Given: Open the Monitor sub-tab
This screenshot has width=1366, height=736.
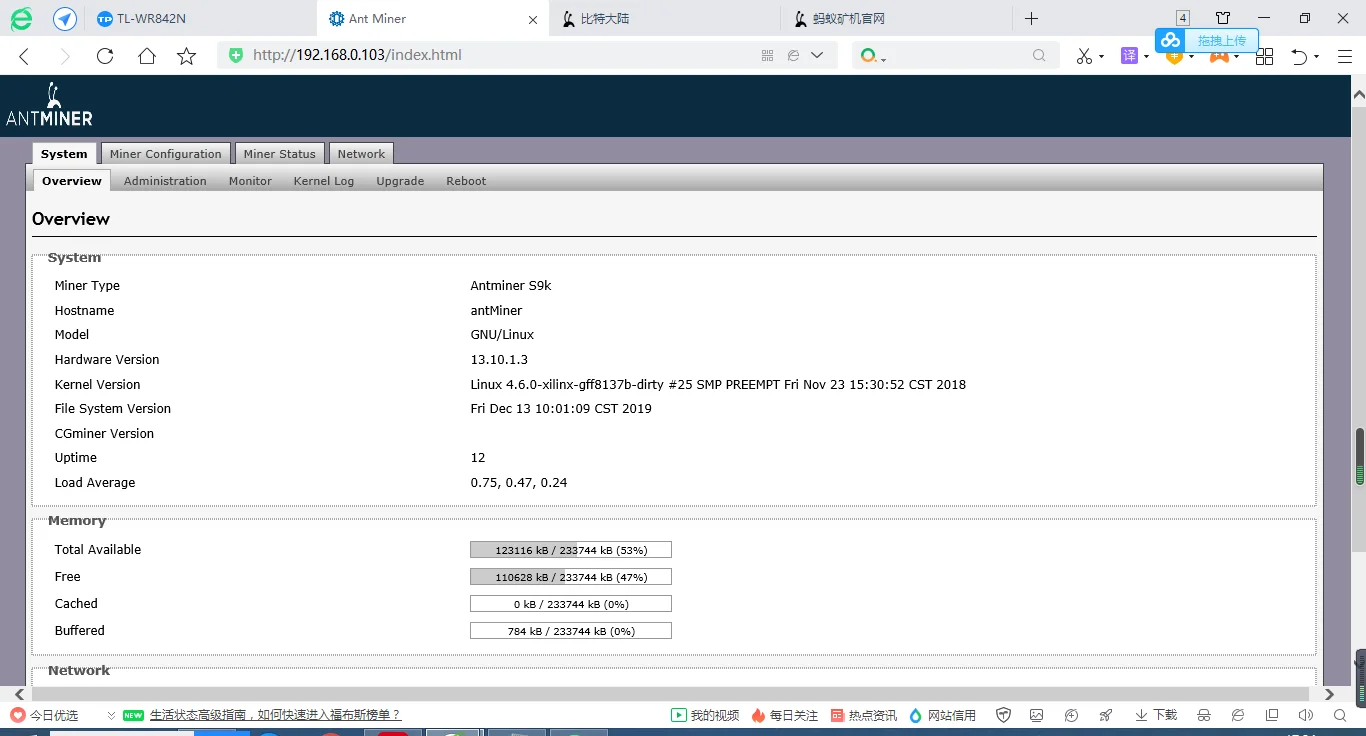Looking at the screenshot, I should pos(250,181).
